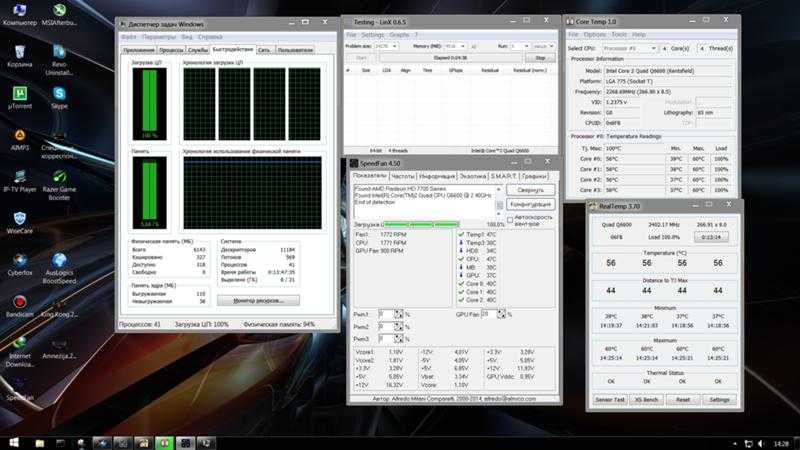Click the Core Temp window title icon
Image resolution: width=800 pixels, height=450 pixels.
[x=570, y=21]
